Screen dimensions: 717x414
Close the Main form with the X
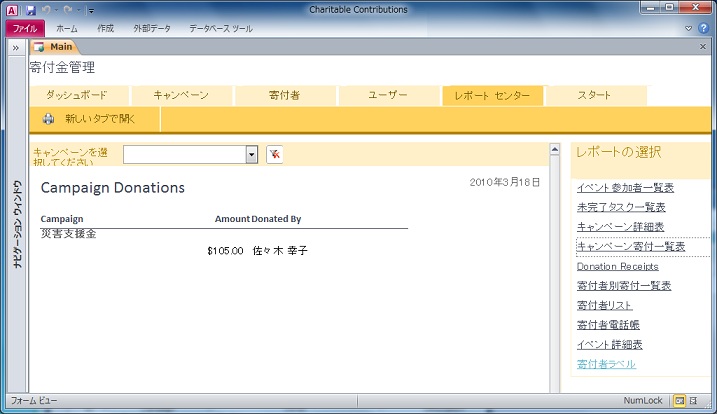(x=703, y=47)
